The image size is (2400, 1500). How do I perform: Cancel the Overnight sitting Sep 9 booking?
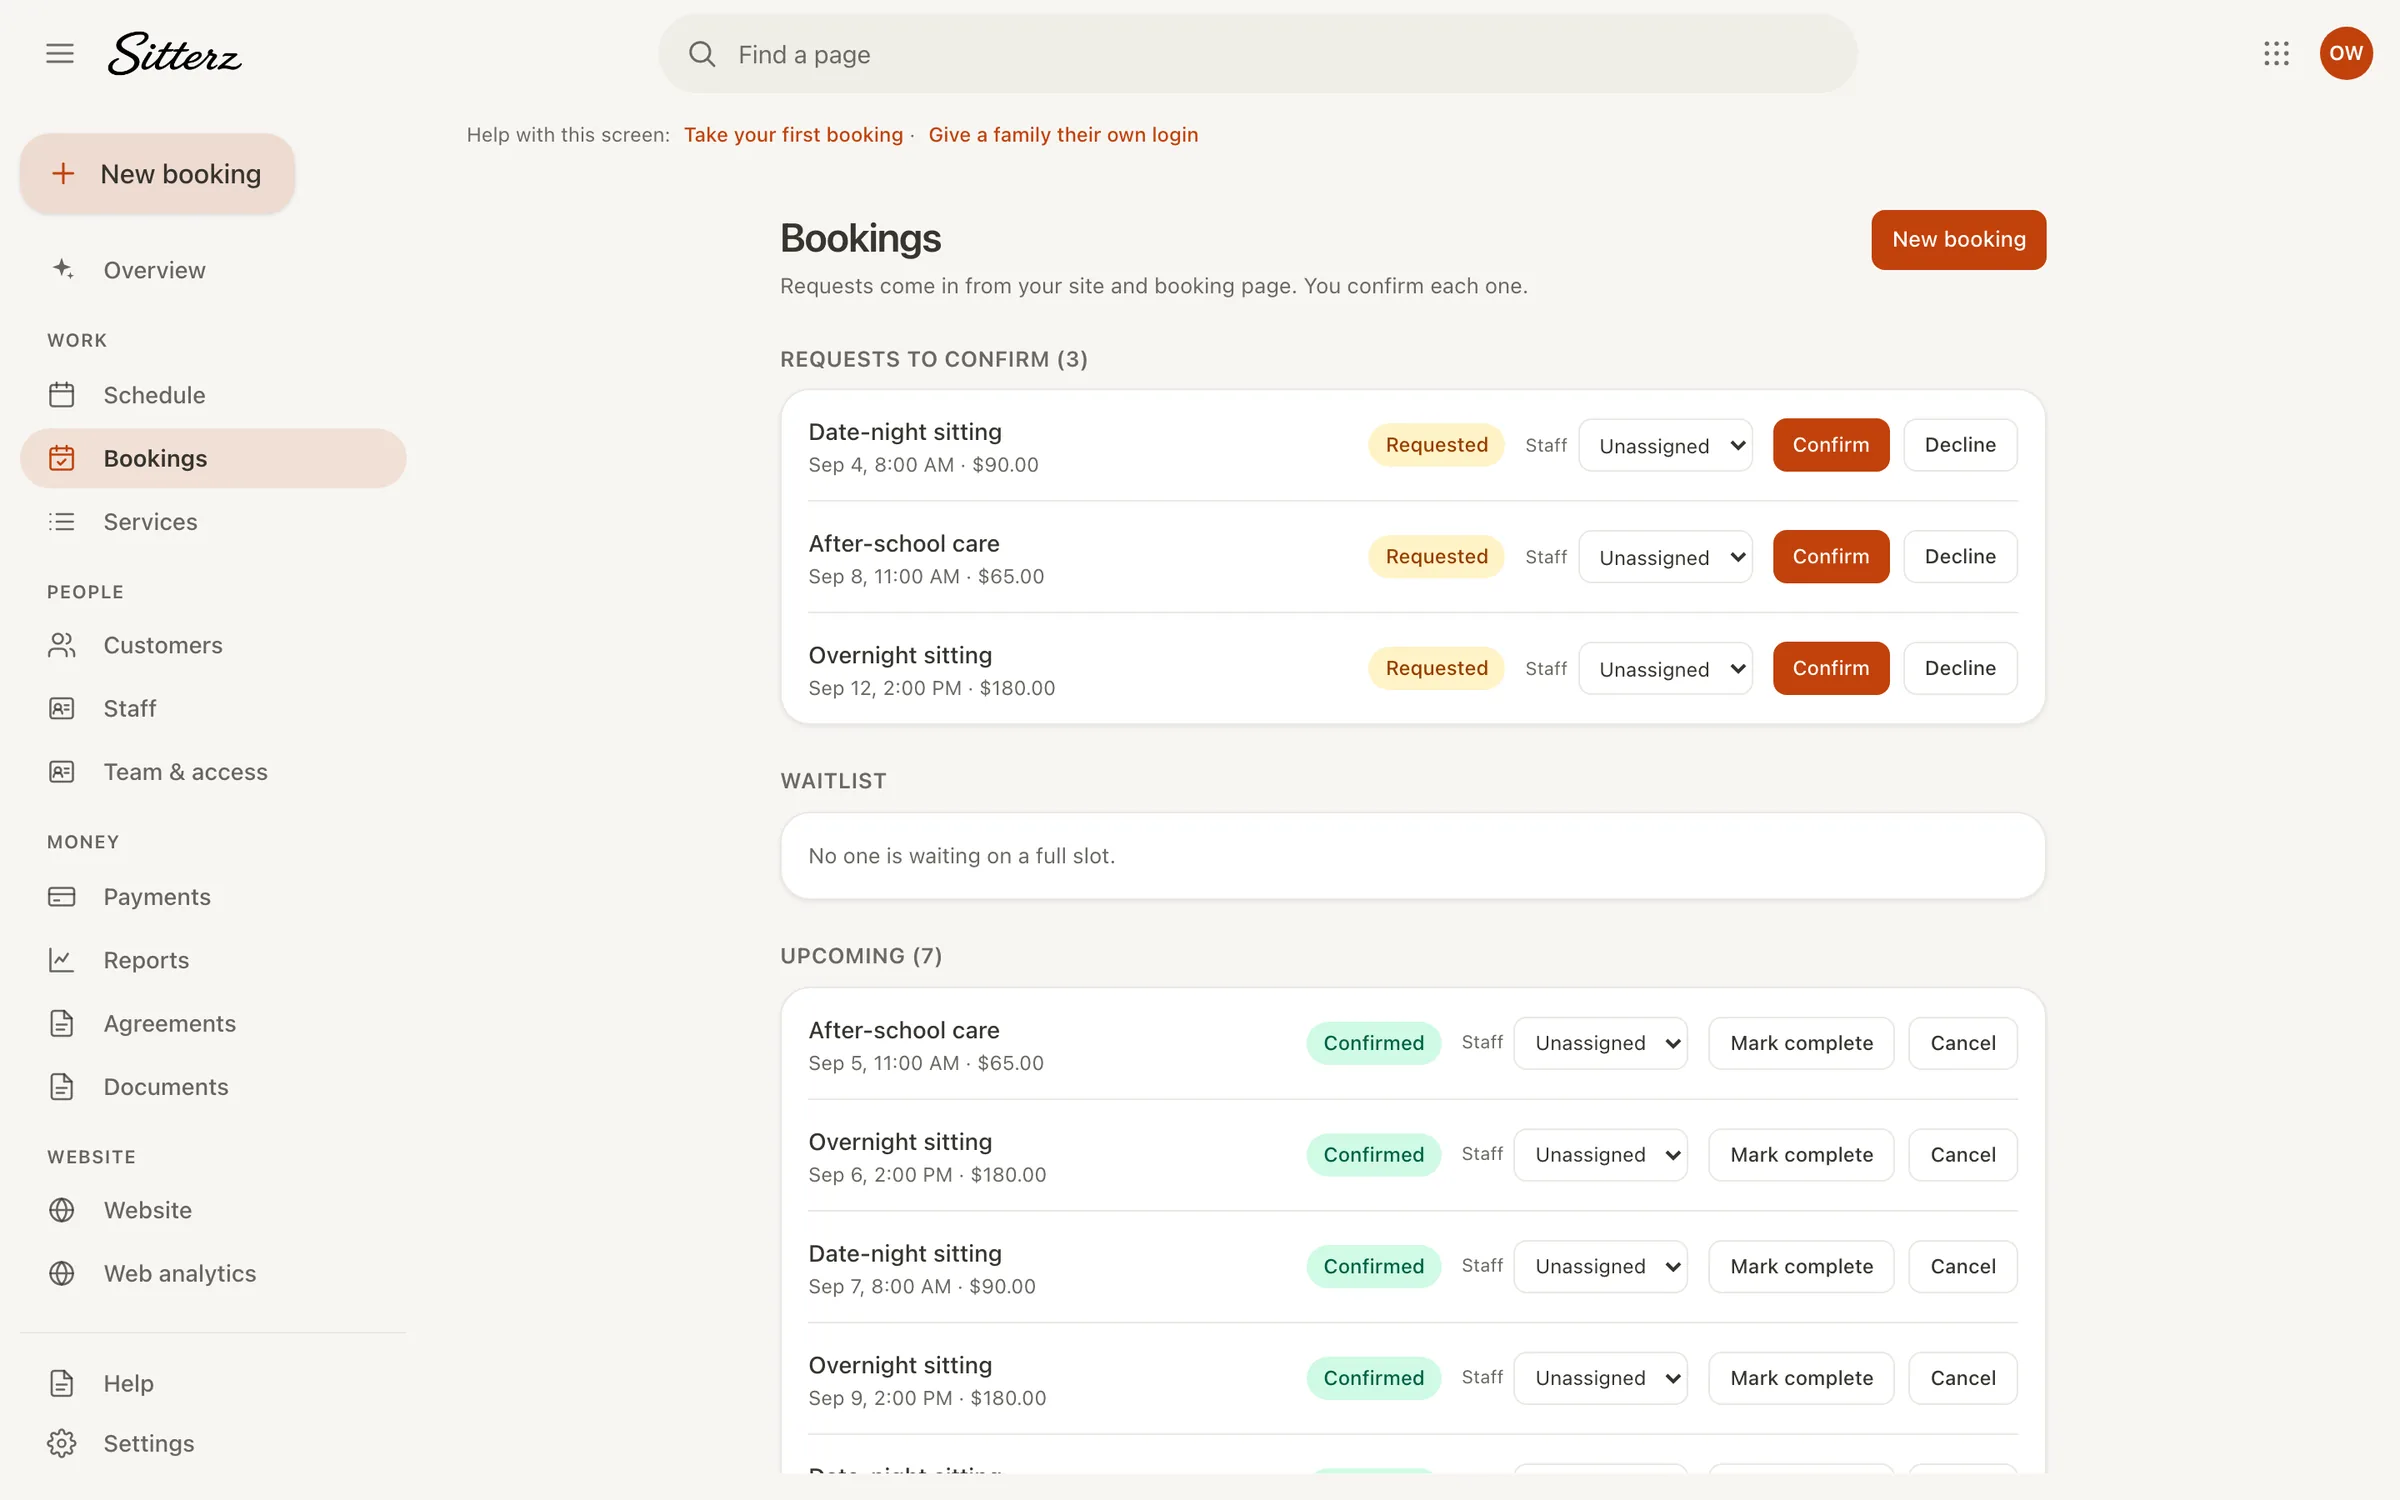pyautogui.click(x=1963, y=1378)
